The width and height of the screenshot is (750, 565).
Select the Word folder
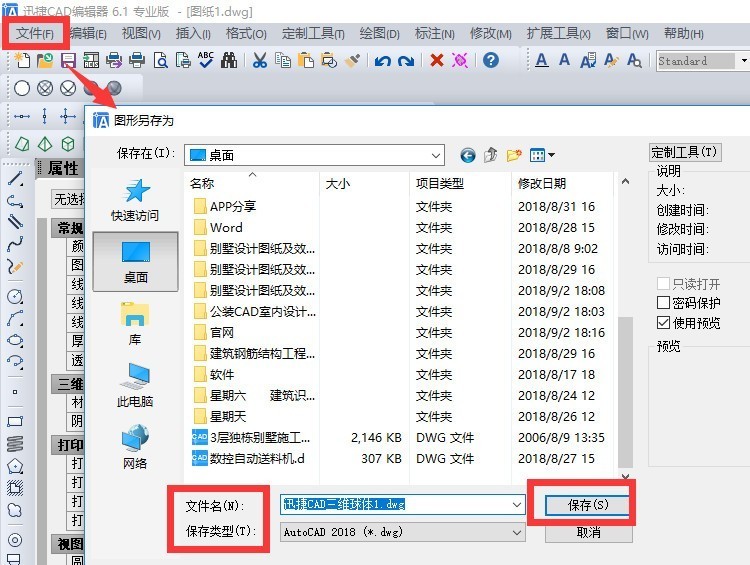[x=226, y=228]
